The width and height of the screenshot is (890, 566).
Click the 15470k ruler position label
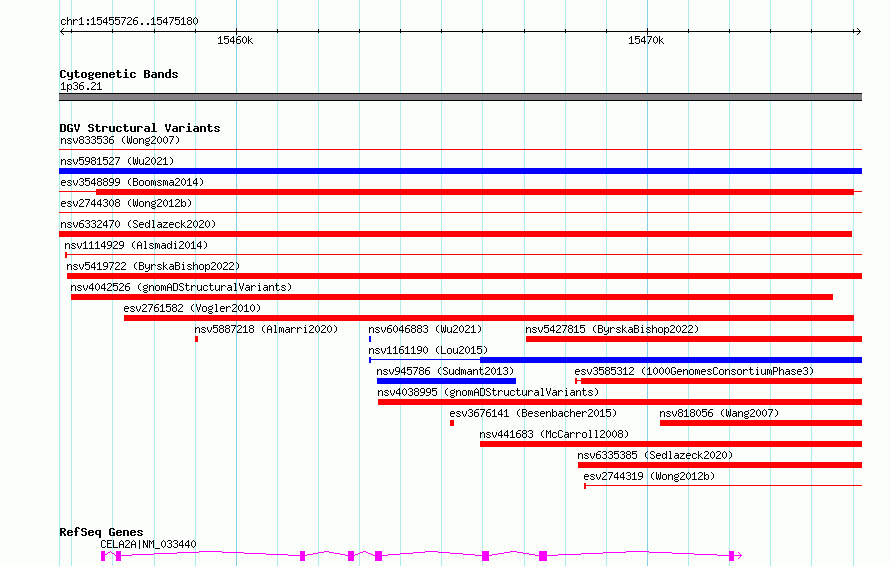point(646,40)
